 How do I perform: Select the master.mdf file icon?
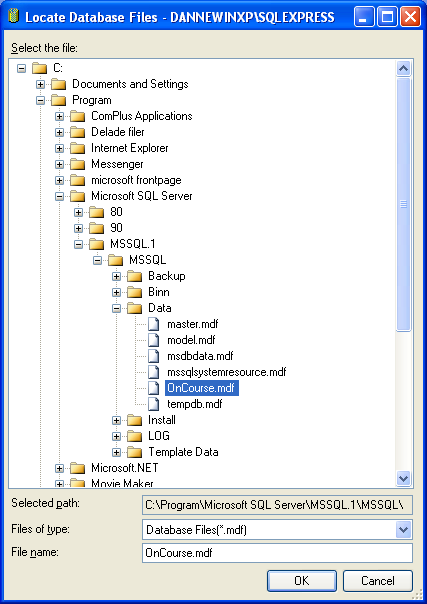coord(154,324)
